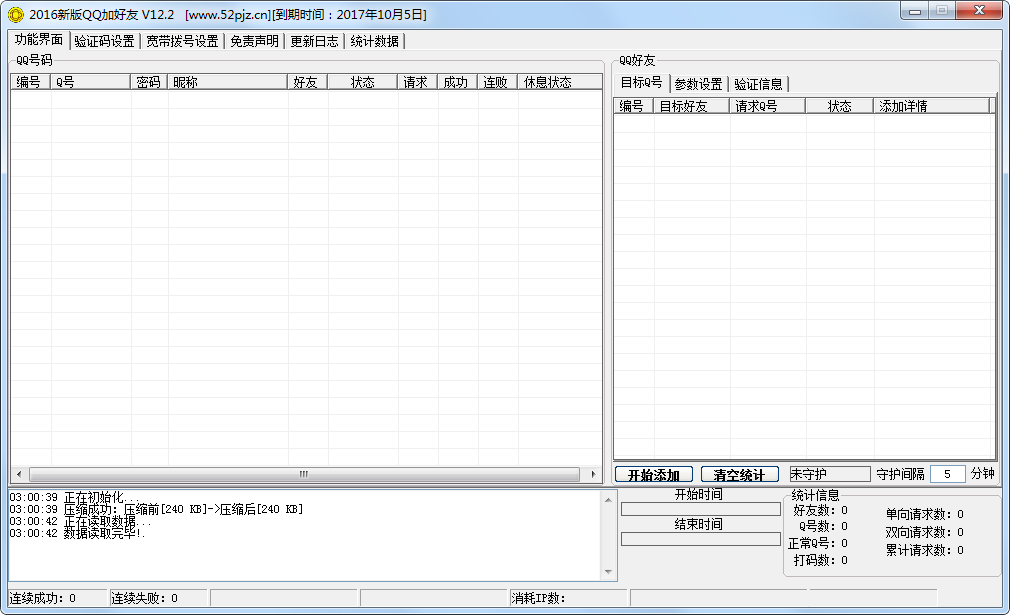Open the 免责声明 tab
The width and height of the screenshot is (1010, 615).
254,41
